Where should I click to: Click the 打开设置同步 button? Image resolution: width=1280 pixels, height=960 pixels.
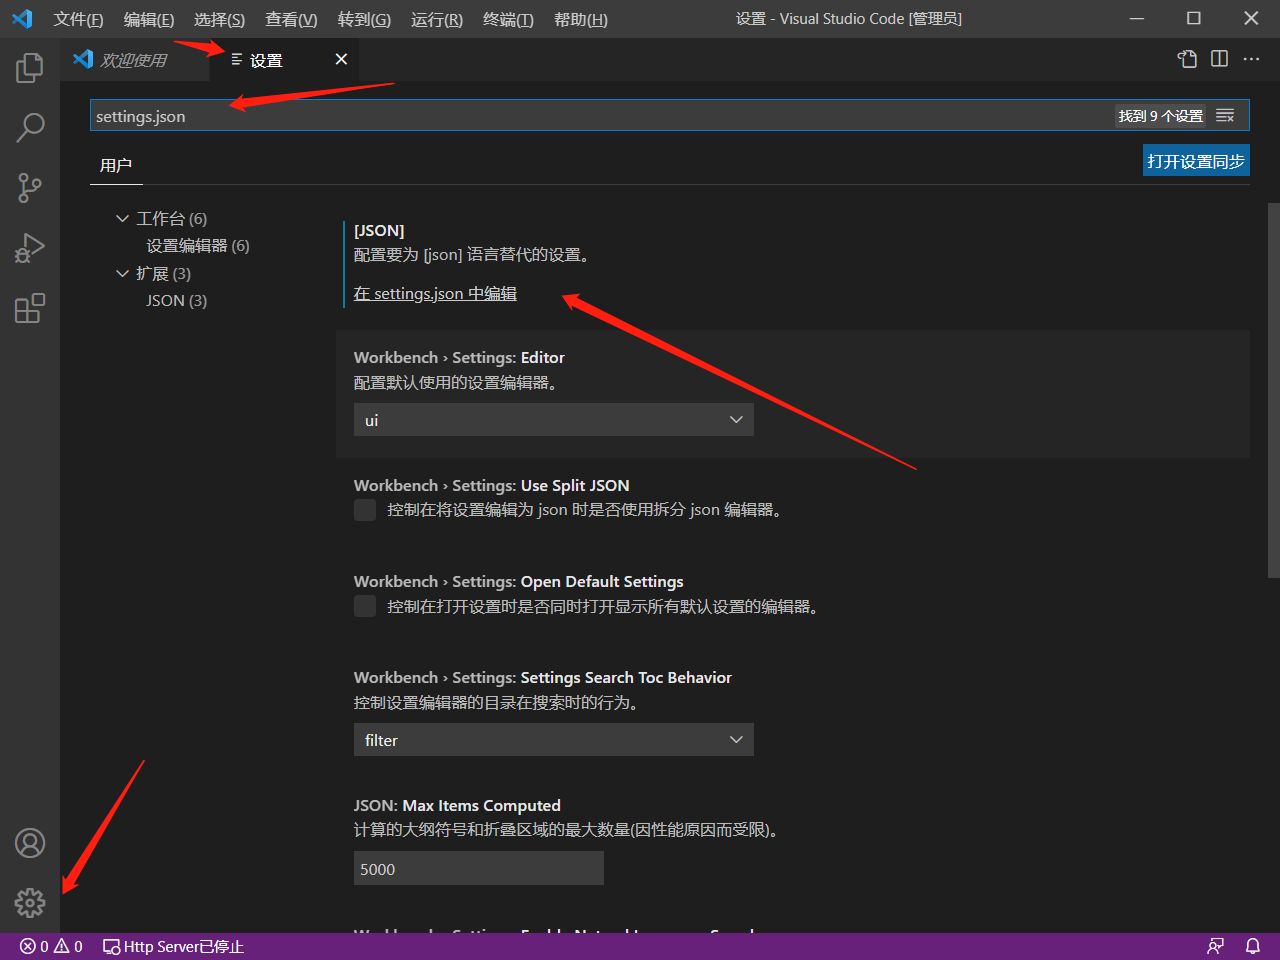pos(1196,161)
